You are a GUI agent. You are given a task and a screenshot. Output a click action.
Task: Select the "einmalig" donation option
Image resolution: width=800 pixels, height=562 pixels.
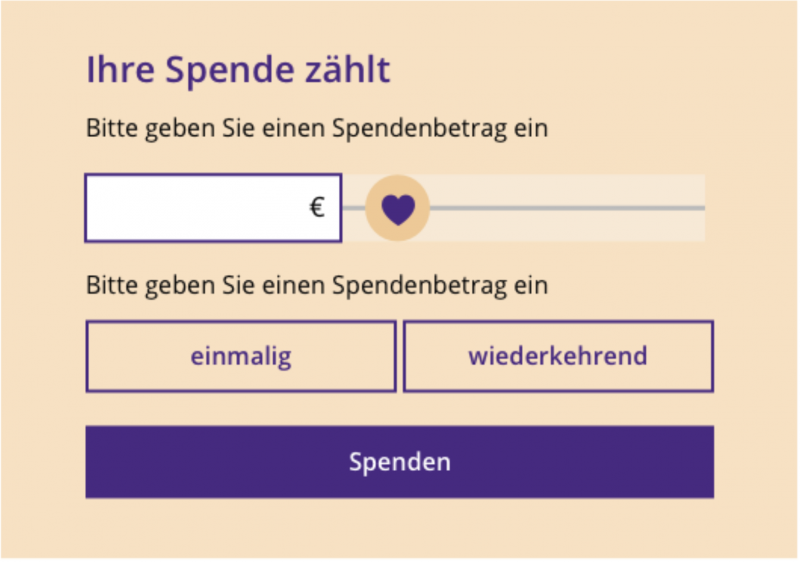point(241,356)
